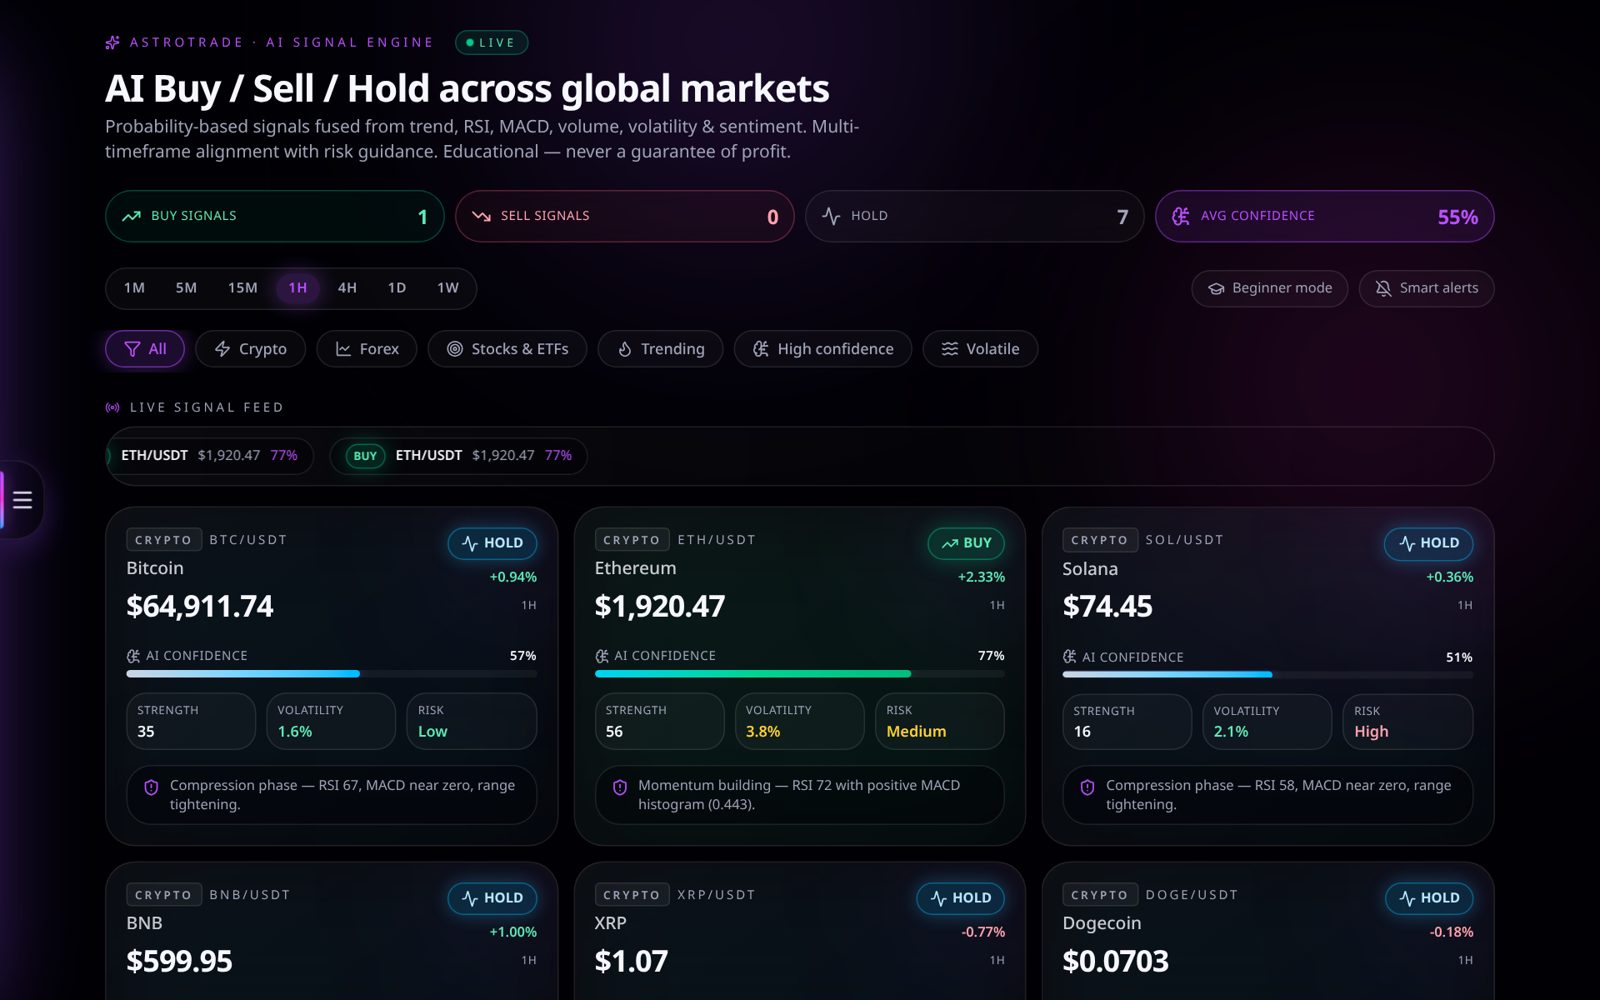Screen dimensions: 1600x1000
Task: Click the HOLD badge on the XRP card
Action: [x=960, y=898]
